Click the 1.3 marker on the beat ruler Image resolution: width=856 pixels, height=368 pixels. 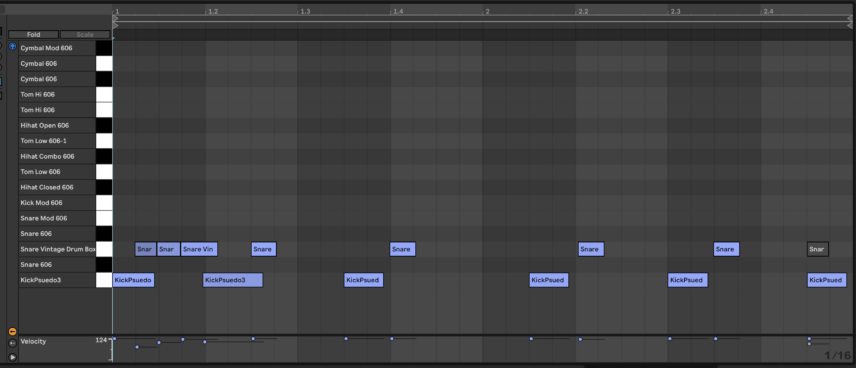tap(305, 11)
